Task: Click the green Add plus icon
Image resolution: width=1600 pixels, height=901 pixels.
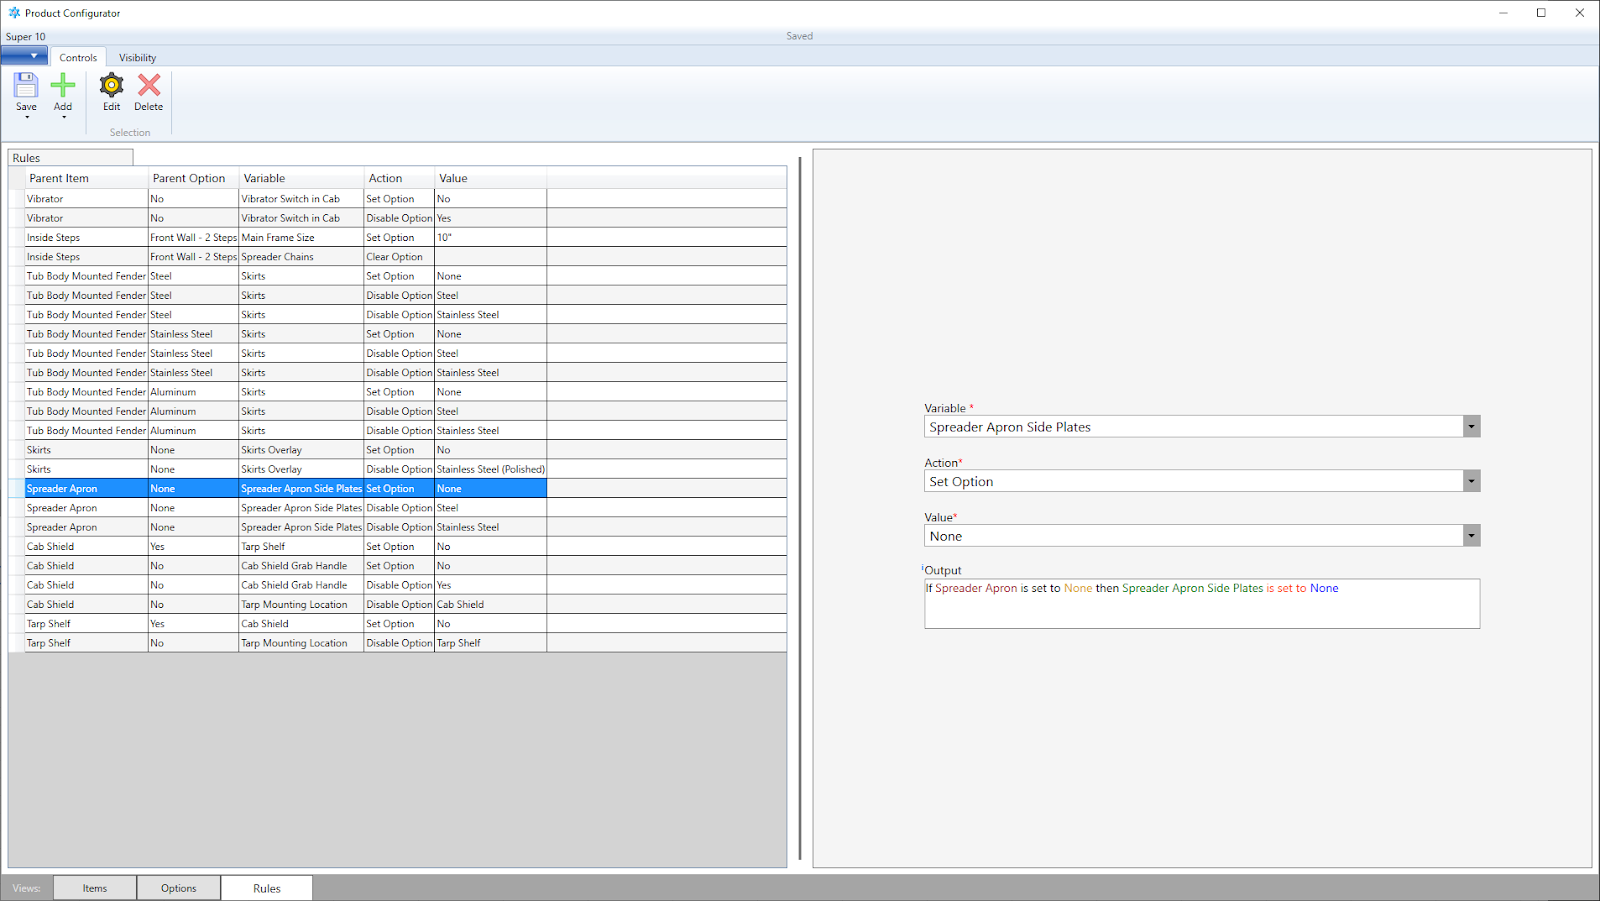Action: coord(63,87)
